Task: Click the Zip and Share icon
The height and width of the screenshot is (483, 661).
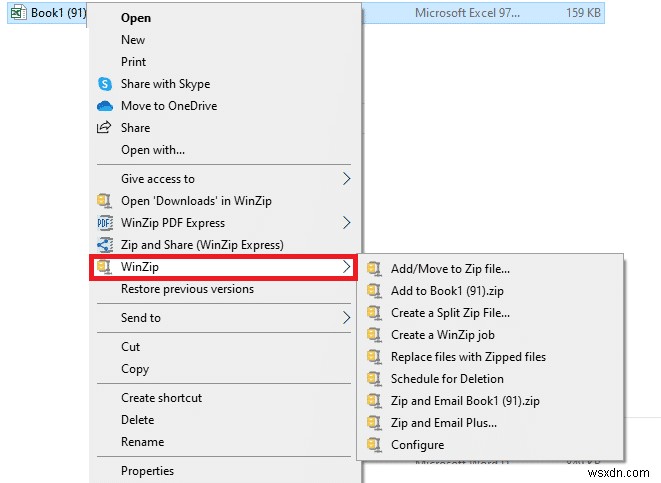Action: [x=102, y=245]
